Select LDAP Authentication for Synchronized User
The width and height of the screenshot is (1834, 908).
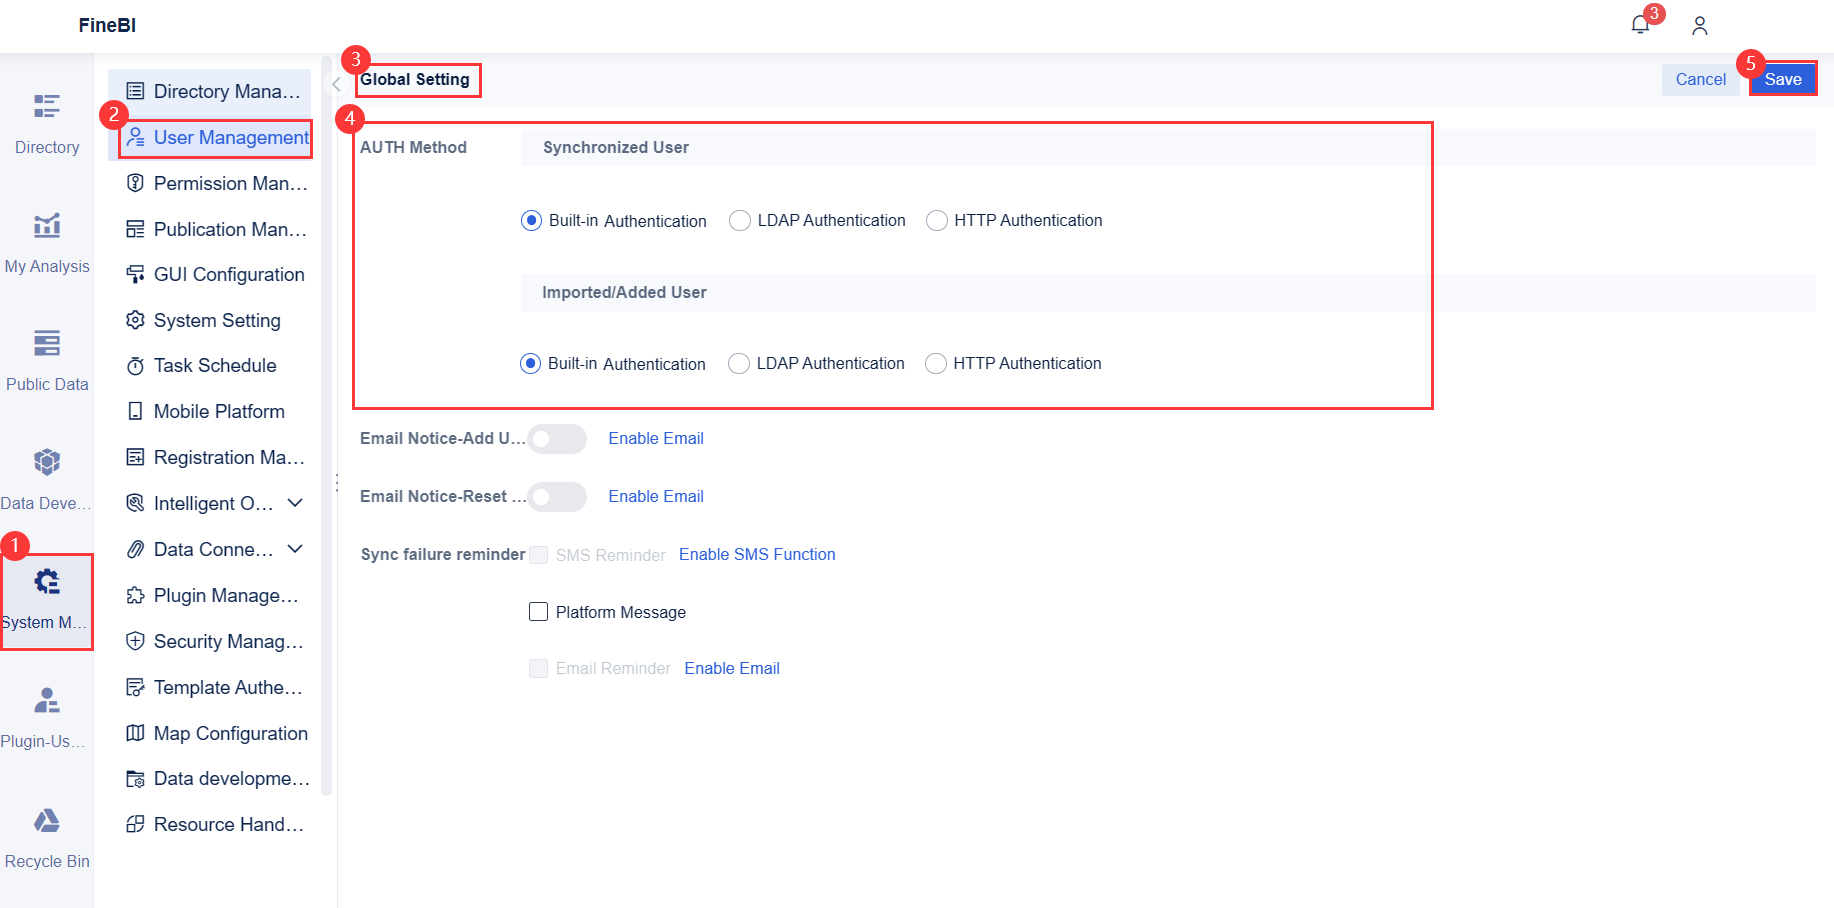pos(739,220)
